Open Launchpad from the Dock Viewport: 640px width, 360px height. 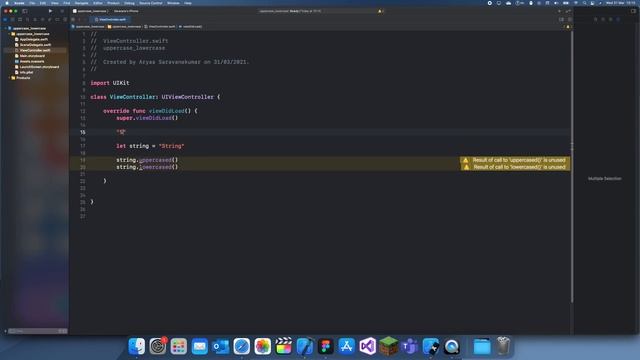[x=179, y=346]
